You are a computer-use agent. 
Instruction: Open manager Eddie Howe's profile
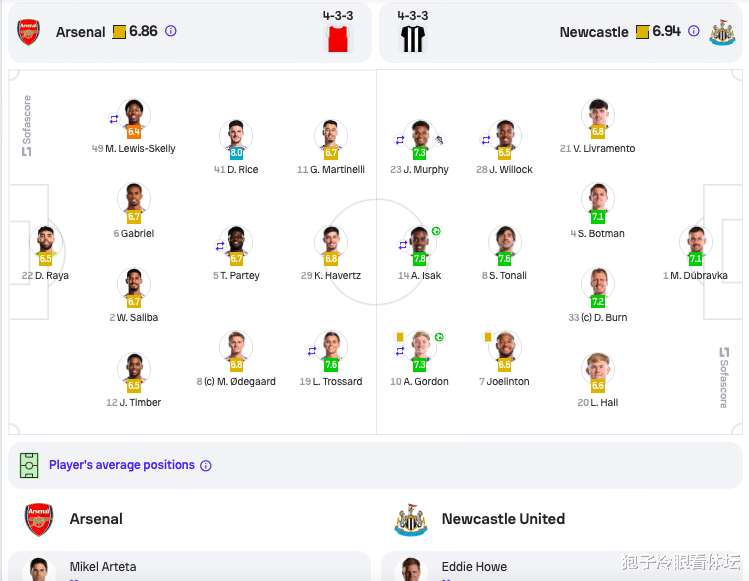click(474, 567)
